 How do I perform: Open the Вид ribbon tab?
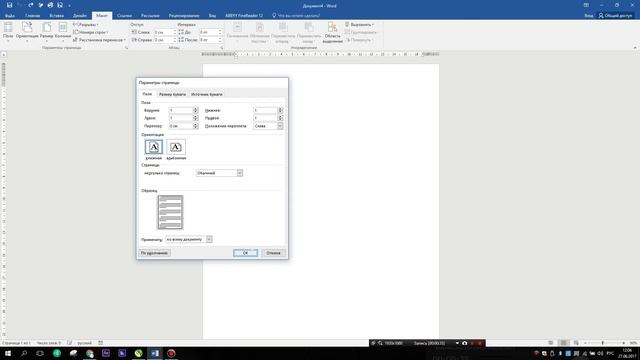[x=212, y=16]
